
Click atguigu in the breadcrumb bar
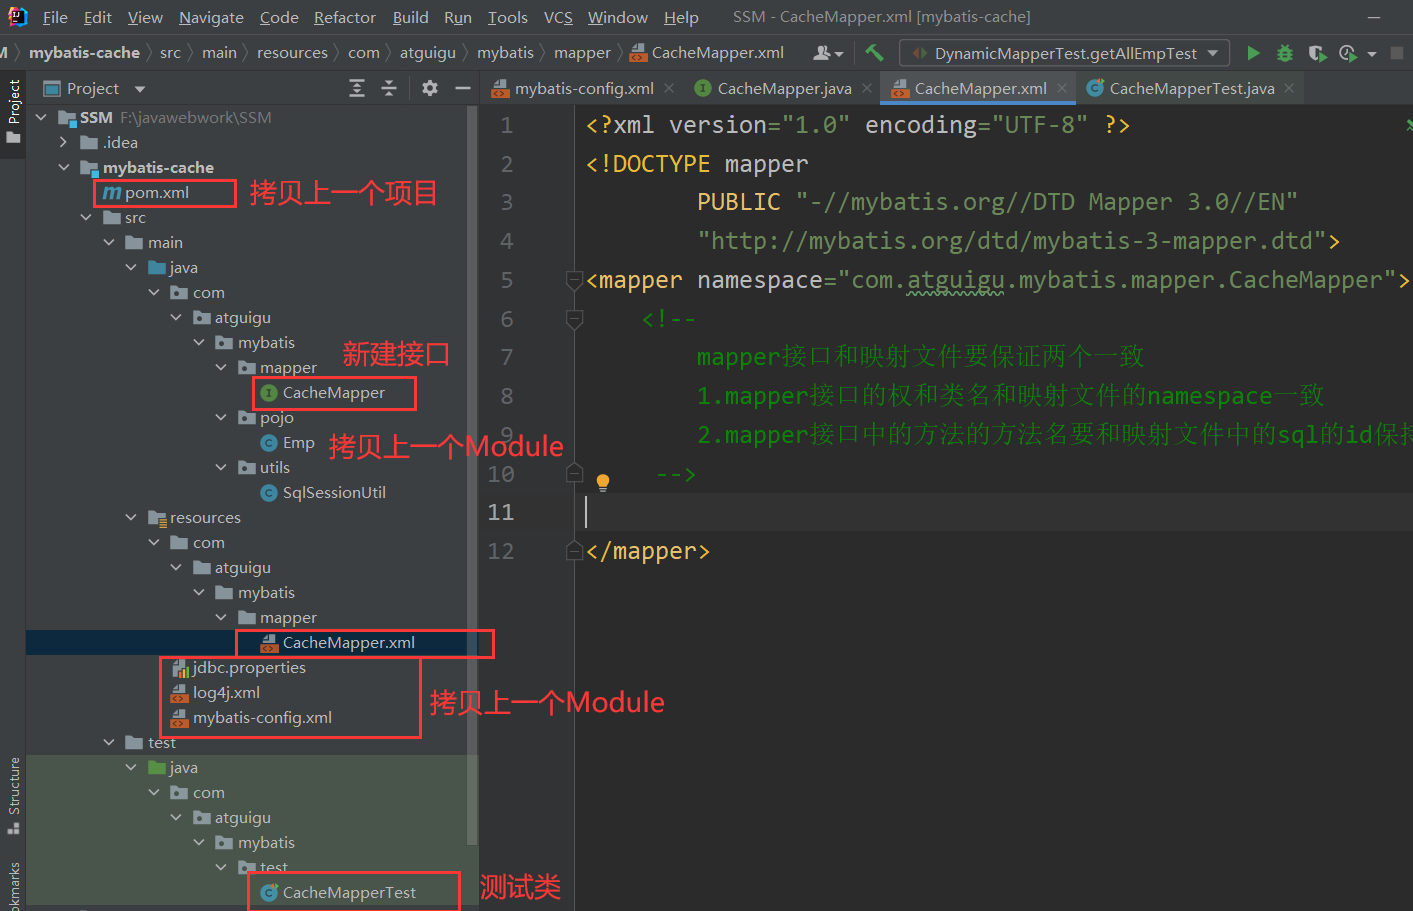pos(428,53)
